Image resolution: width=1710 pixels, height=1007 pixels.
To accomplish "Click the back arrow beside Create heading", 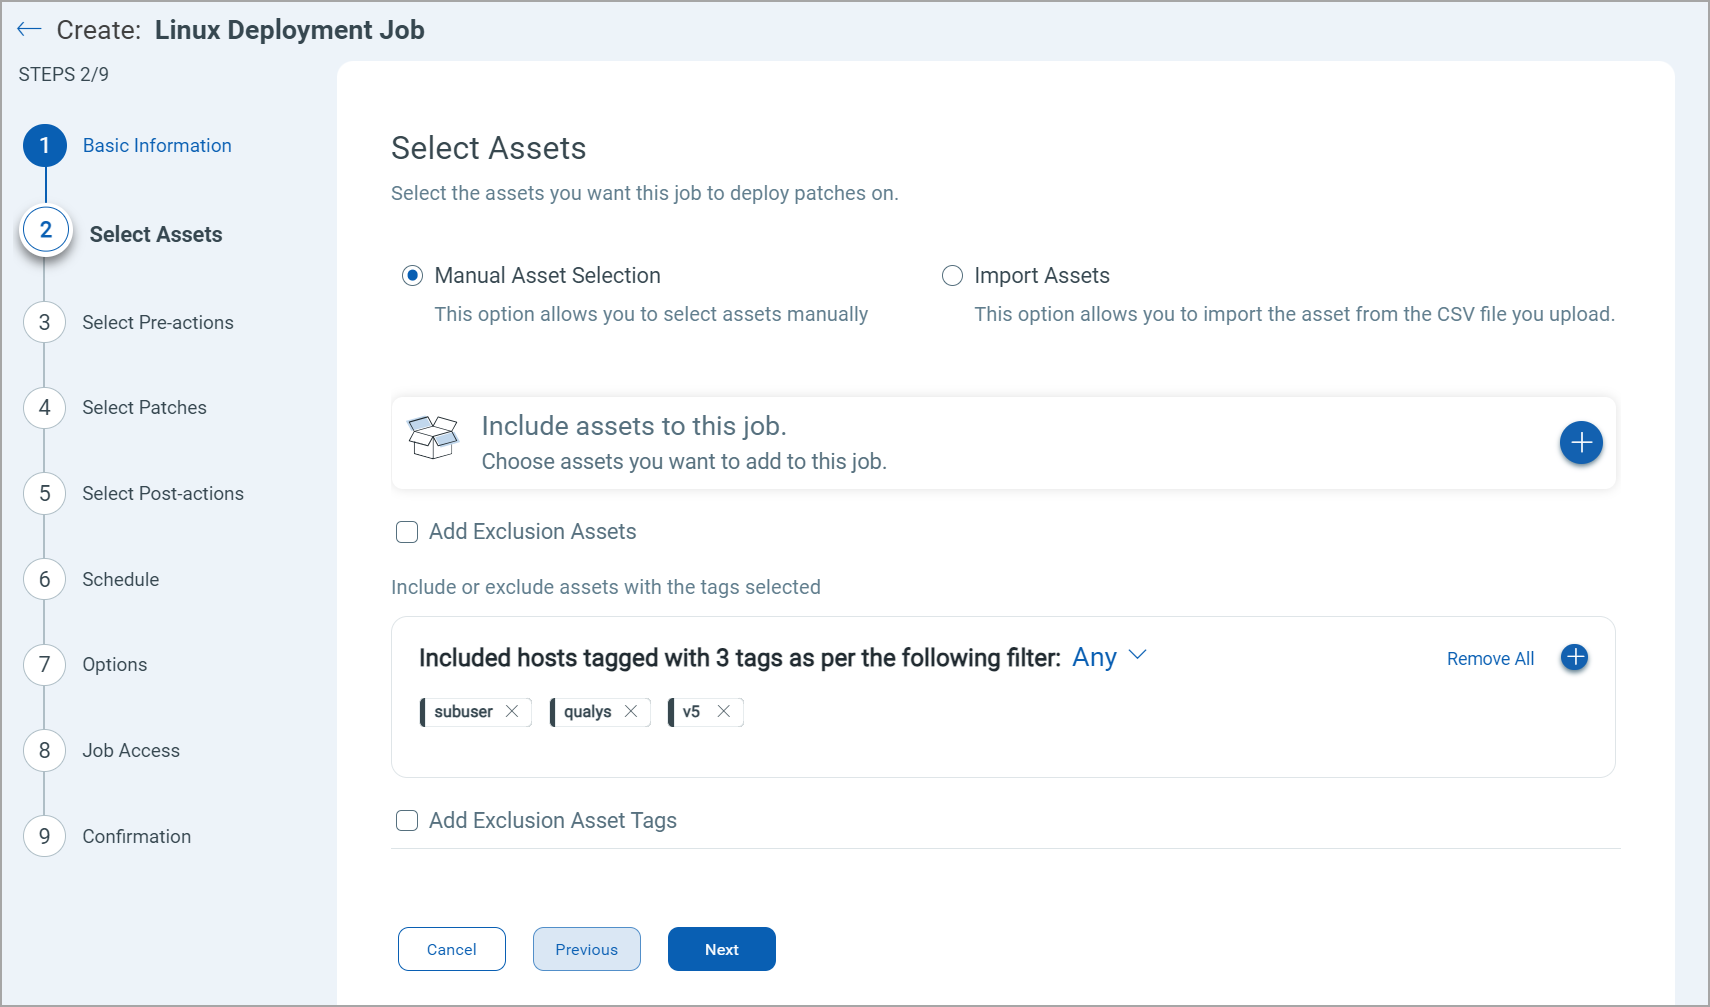I will pyautogui.click(x=29, y=29).
